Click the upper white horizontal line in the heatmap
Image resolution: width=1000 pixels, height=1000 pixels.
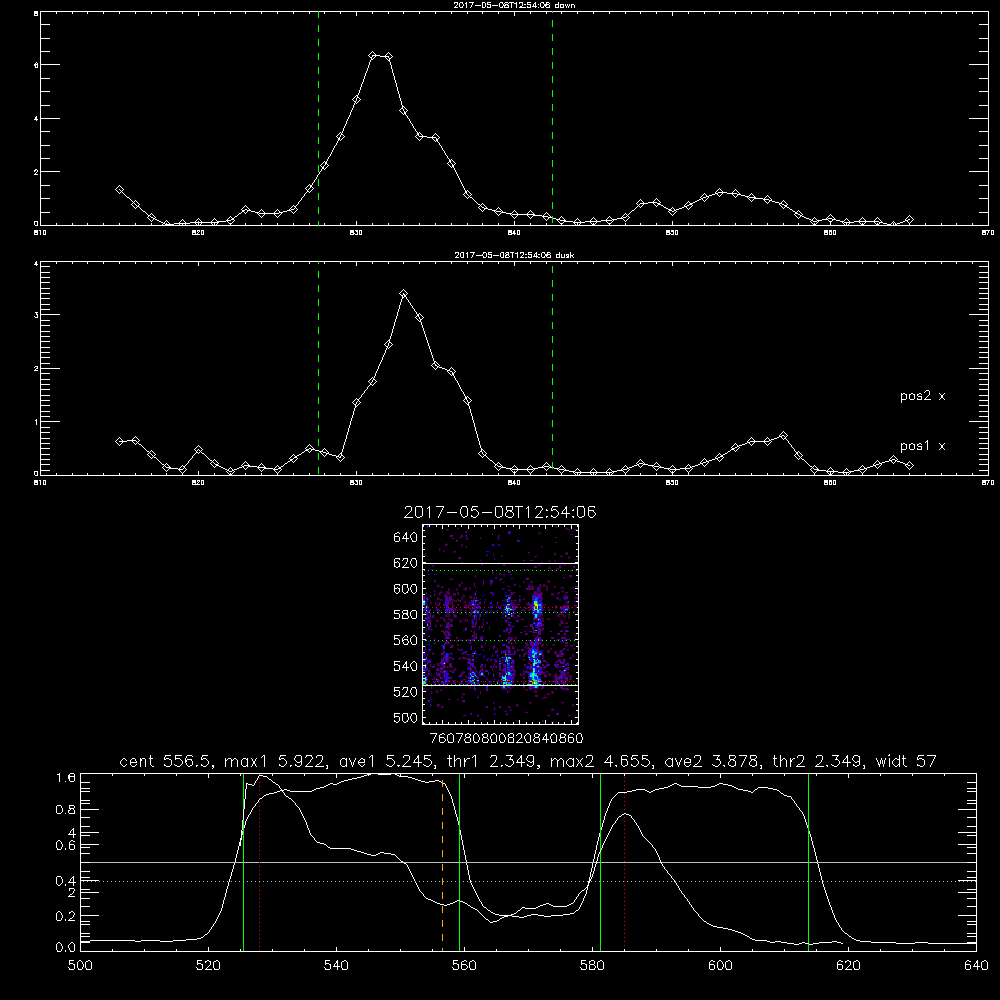(x=500, y=563)
